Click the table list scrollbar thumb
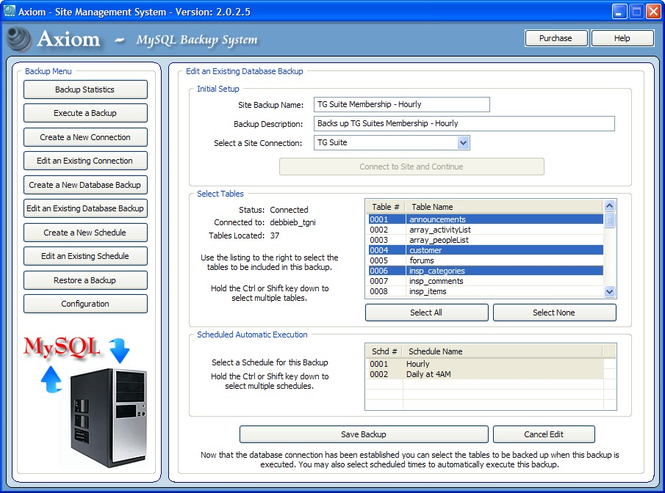 609,220
